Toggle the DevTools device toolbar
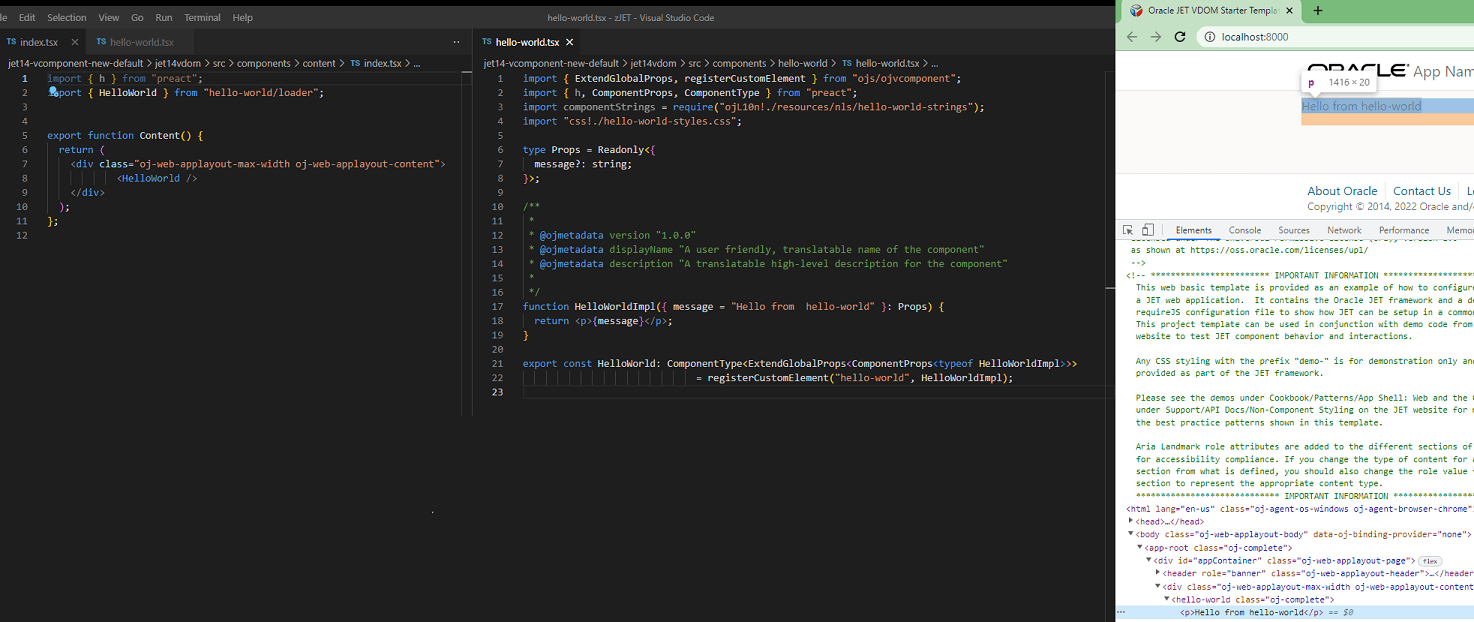 pyautogui.click(x=1148, y=230)
